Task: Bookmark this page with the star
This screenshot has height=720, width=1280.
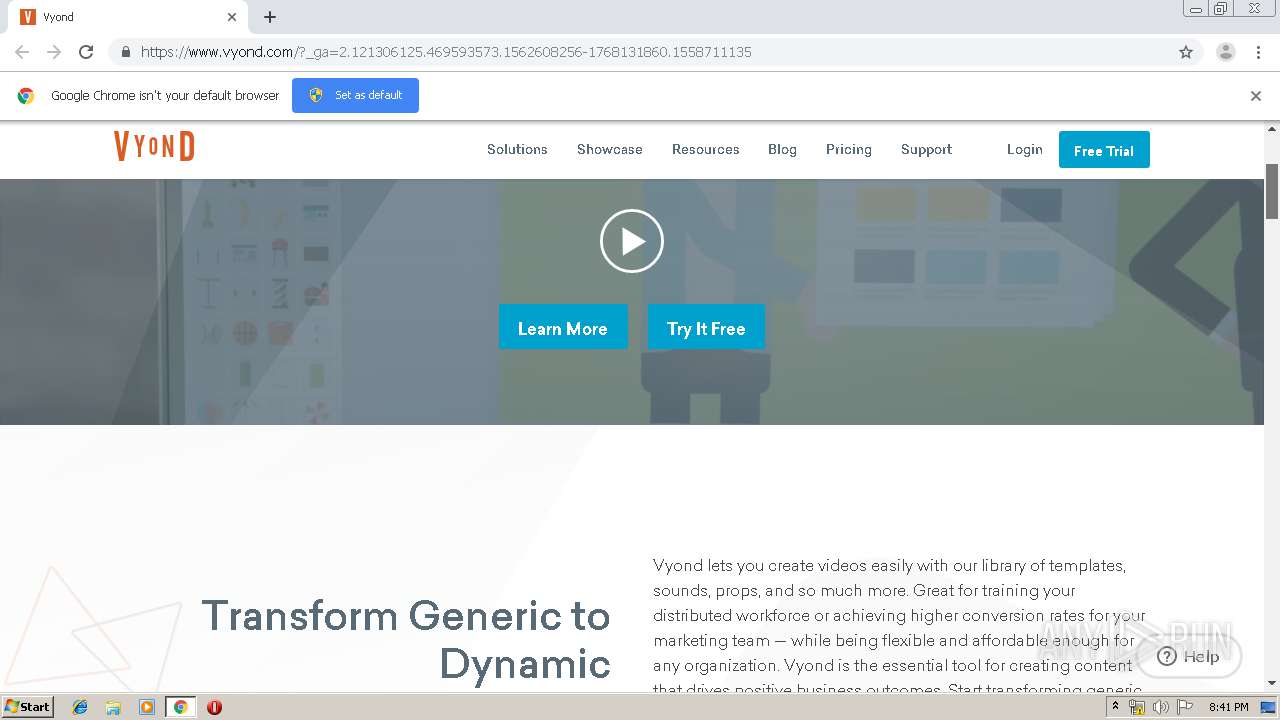Action: [1186, 52]
